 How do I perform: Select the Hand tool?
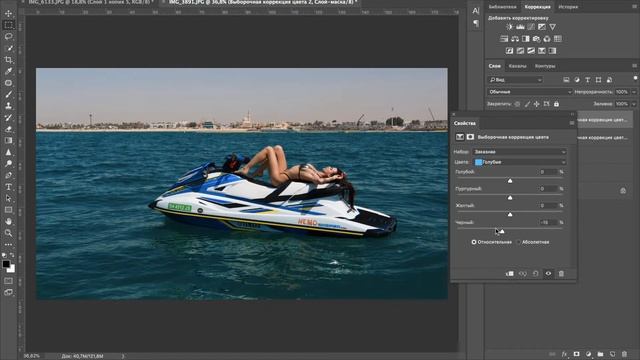[x=8, y=221]
